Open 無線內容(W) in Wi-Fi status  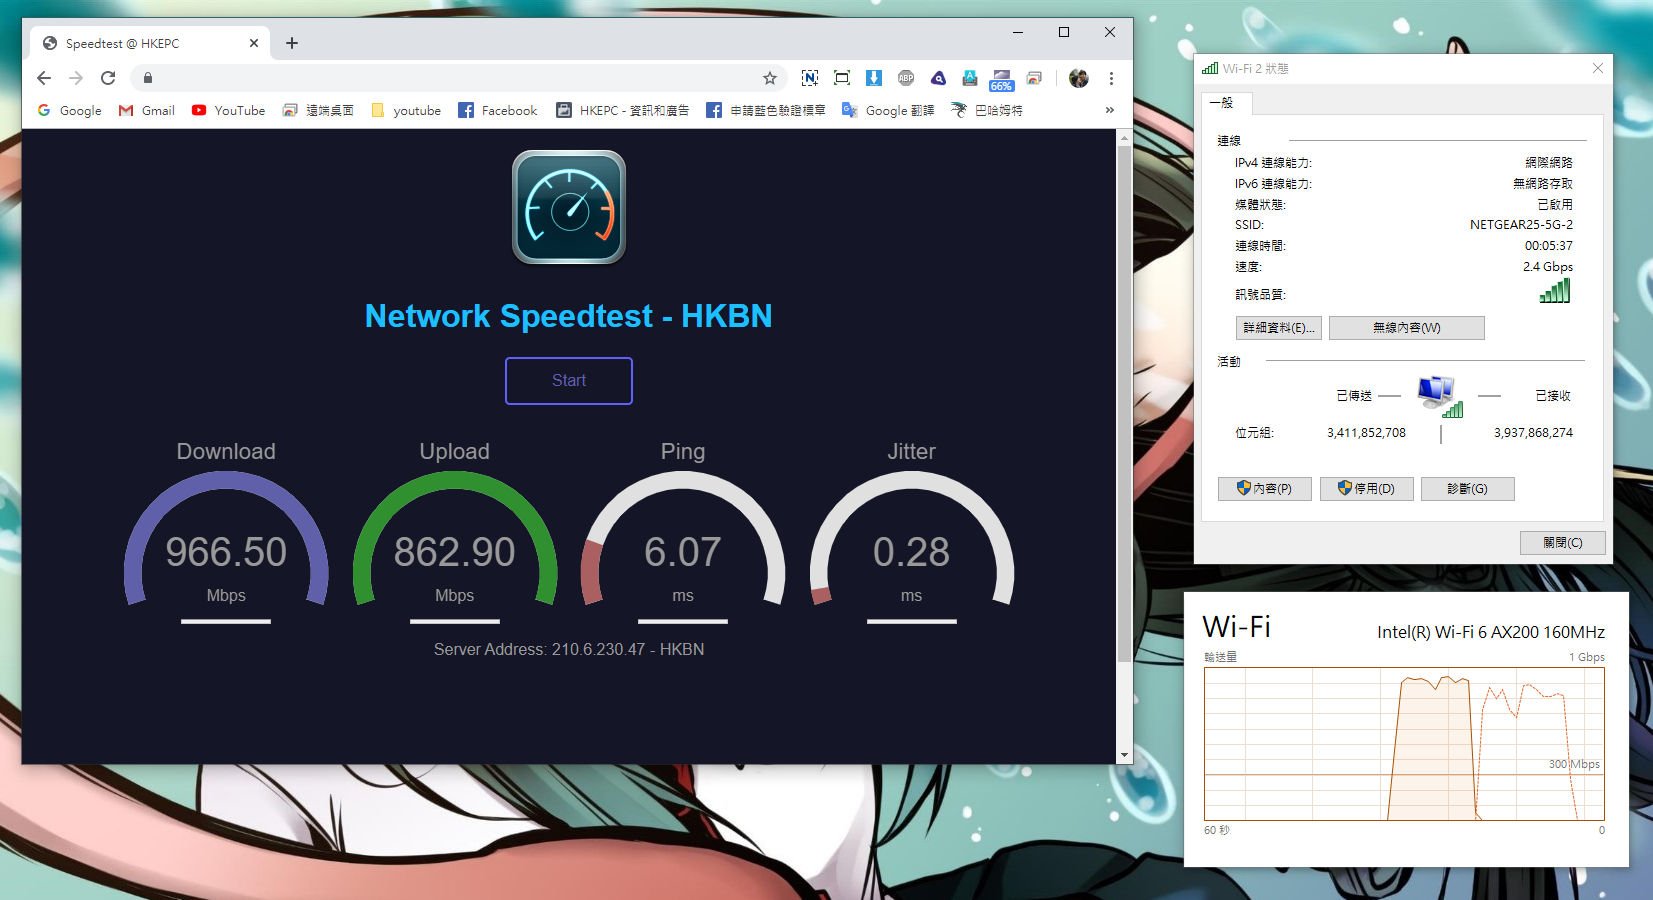tap(1407, 328)
